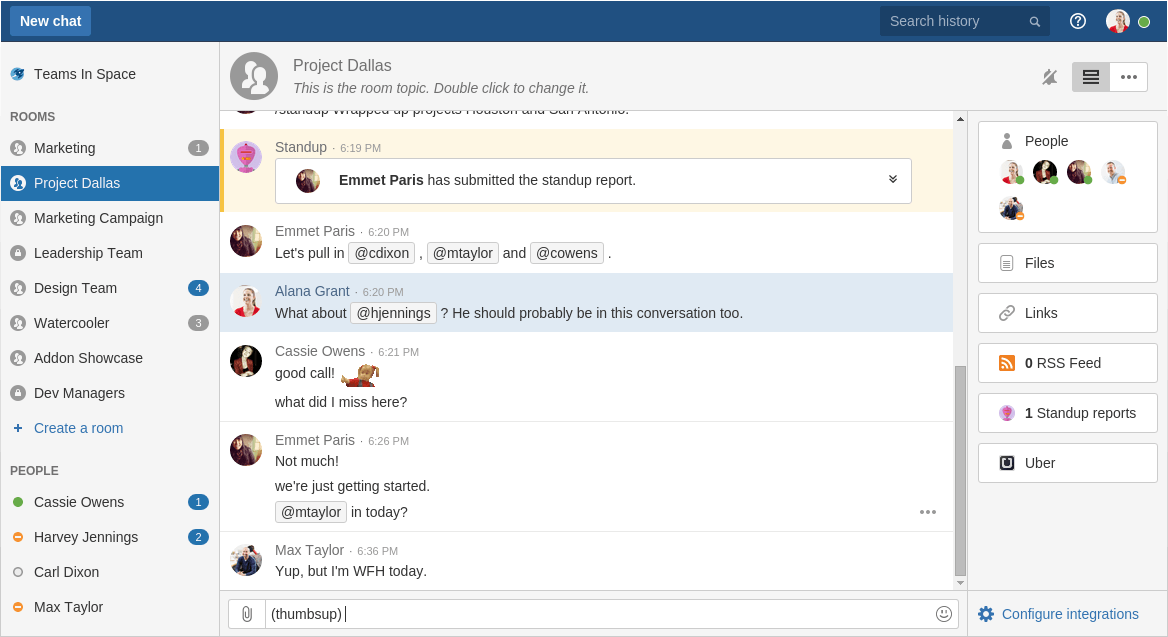Screen dimensions: 1168x637
Task: Click Max Taylor's avatar in chat
Action: tap(246, 560)
